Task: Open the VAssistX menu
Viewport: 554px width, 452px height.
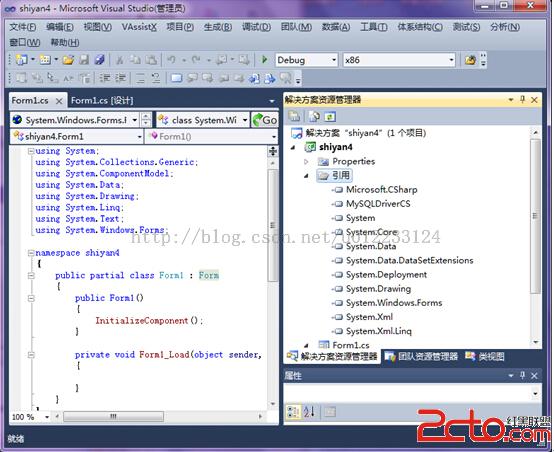Action: click(139, 27)
